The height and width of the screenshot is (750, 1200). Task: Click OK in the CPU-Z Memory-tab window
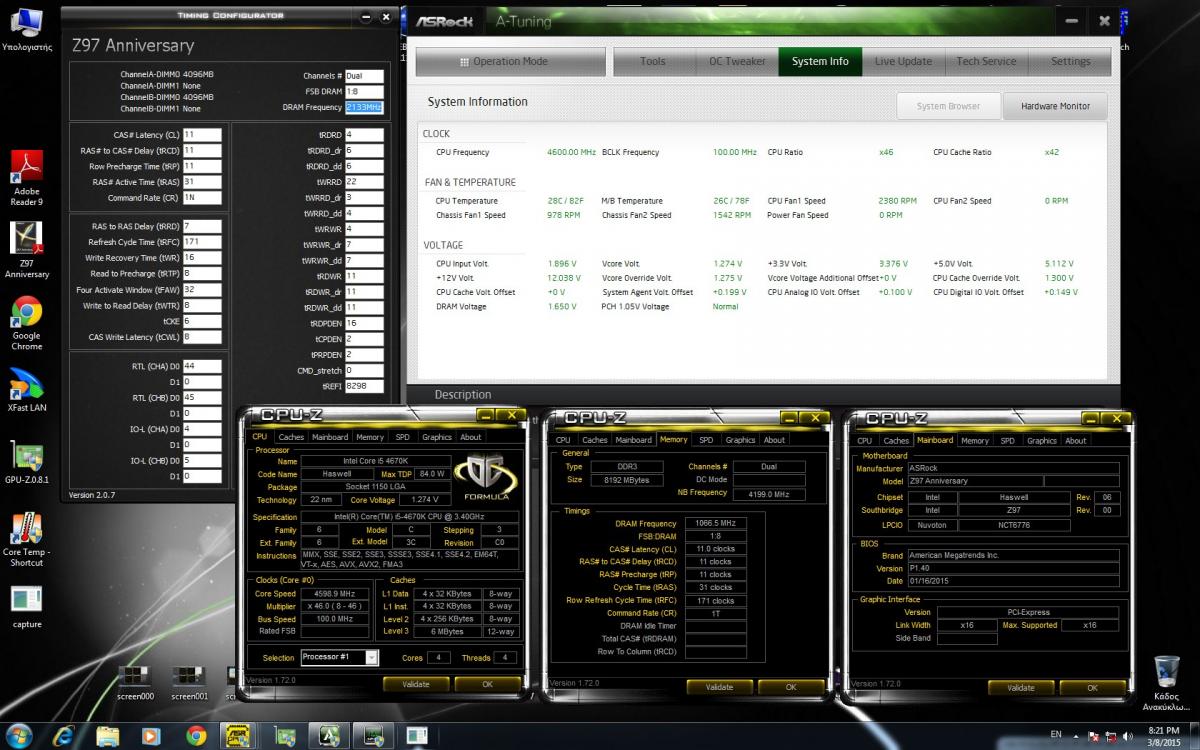click(790, 687)
